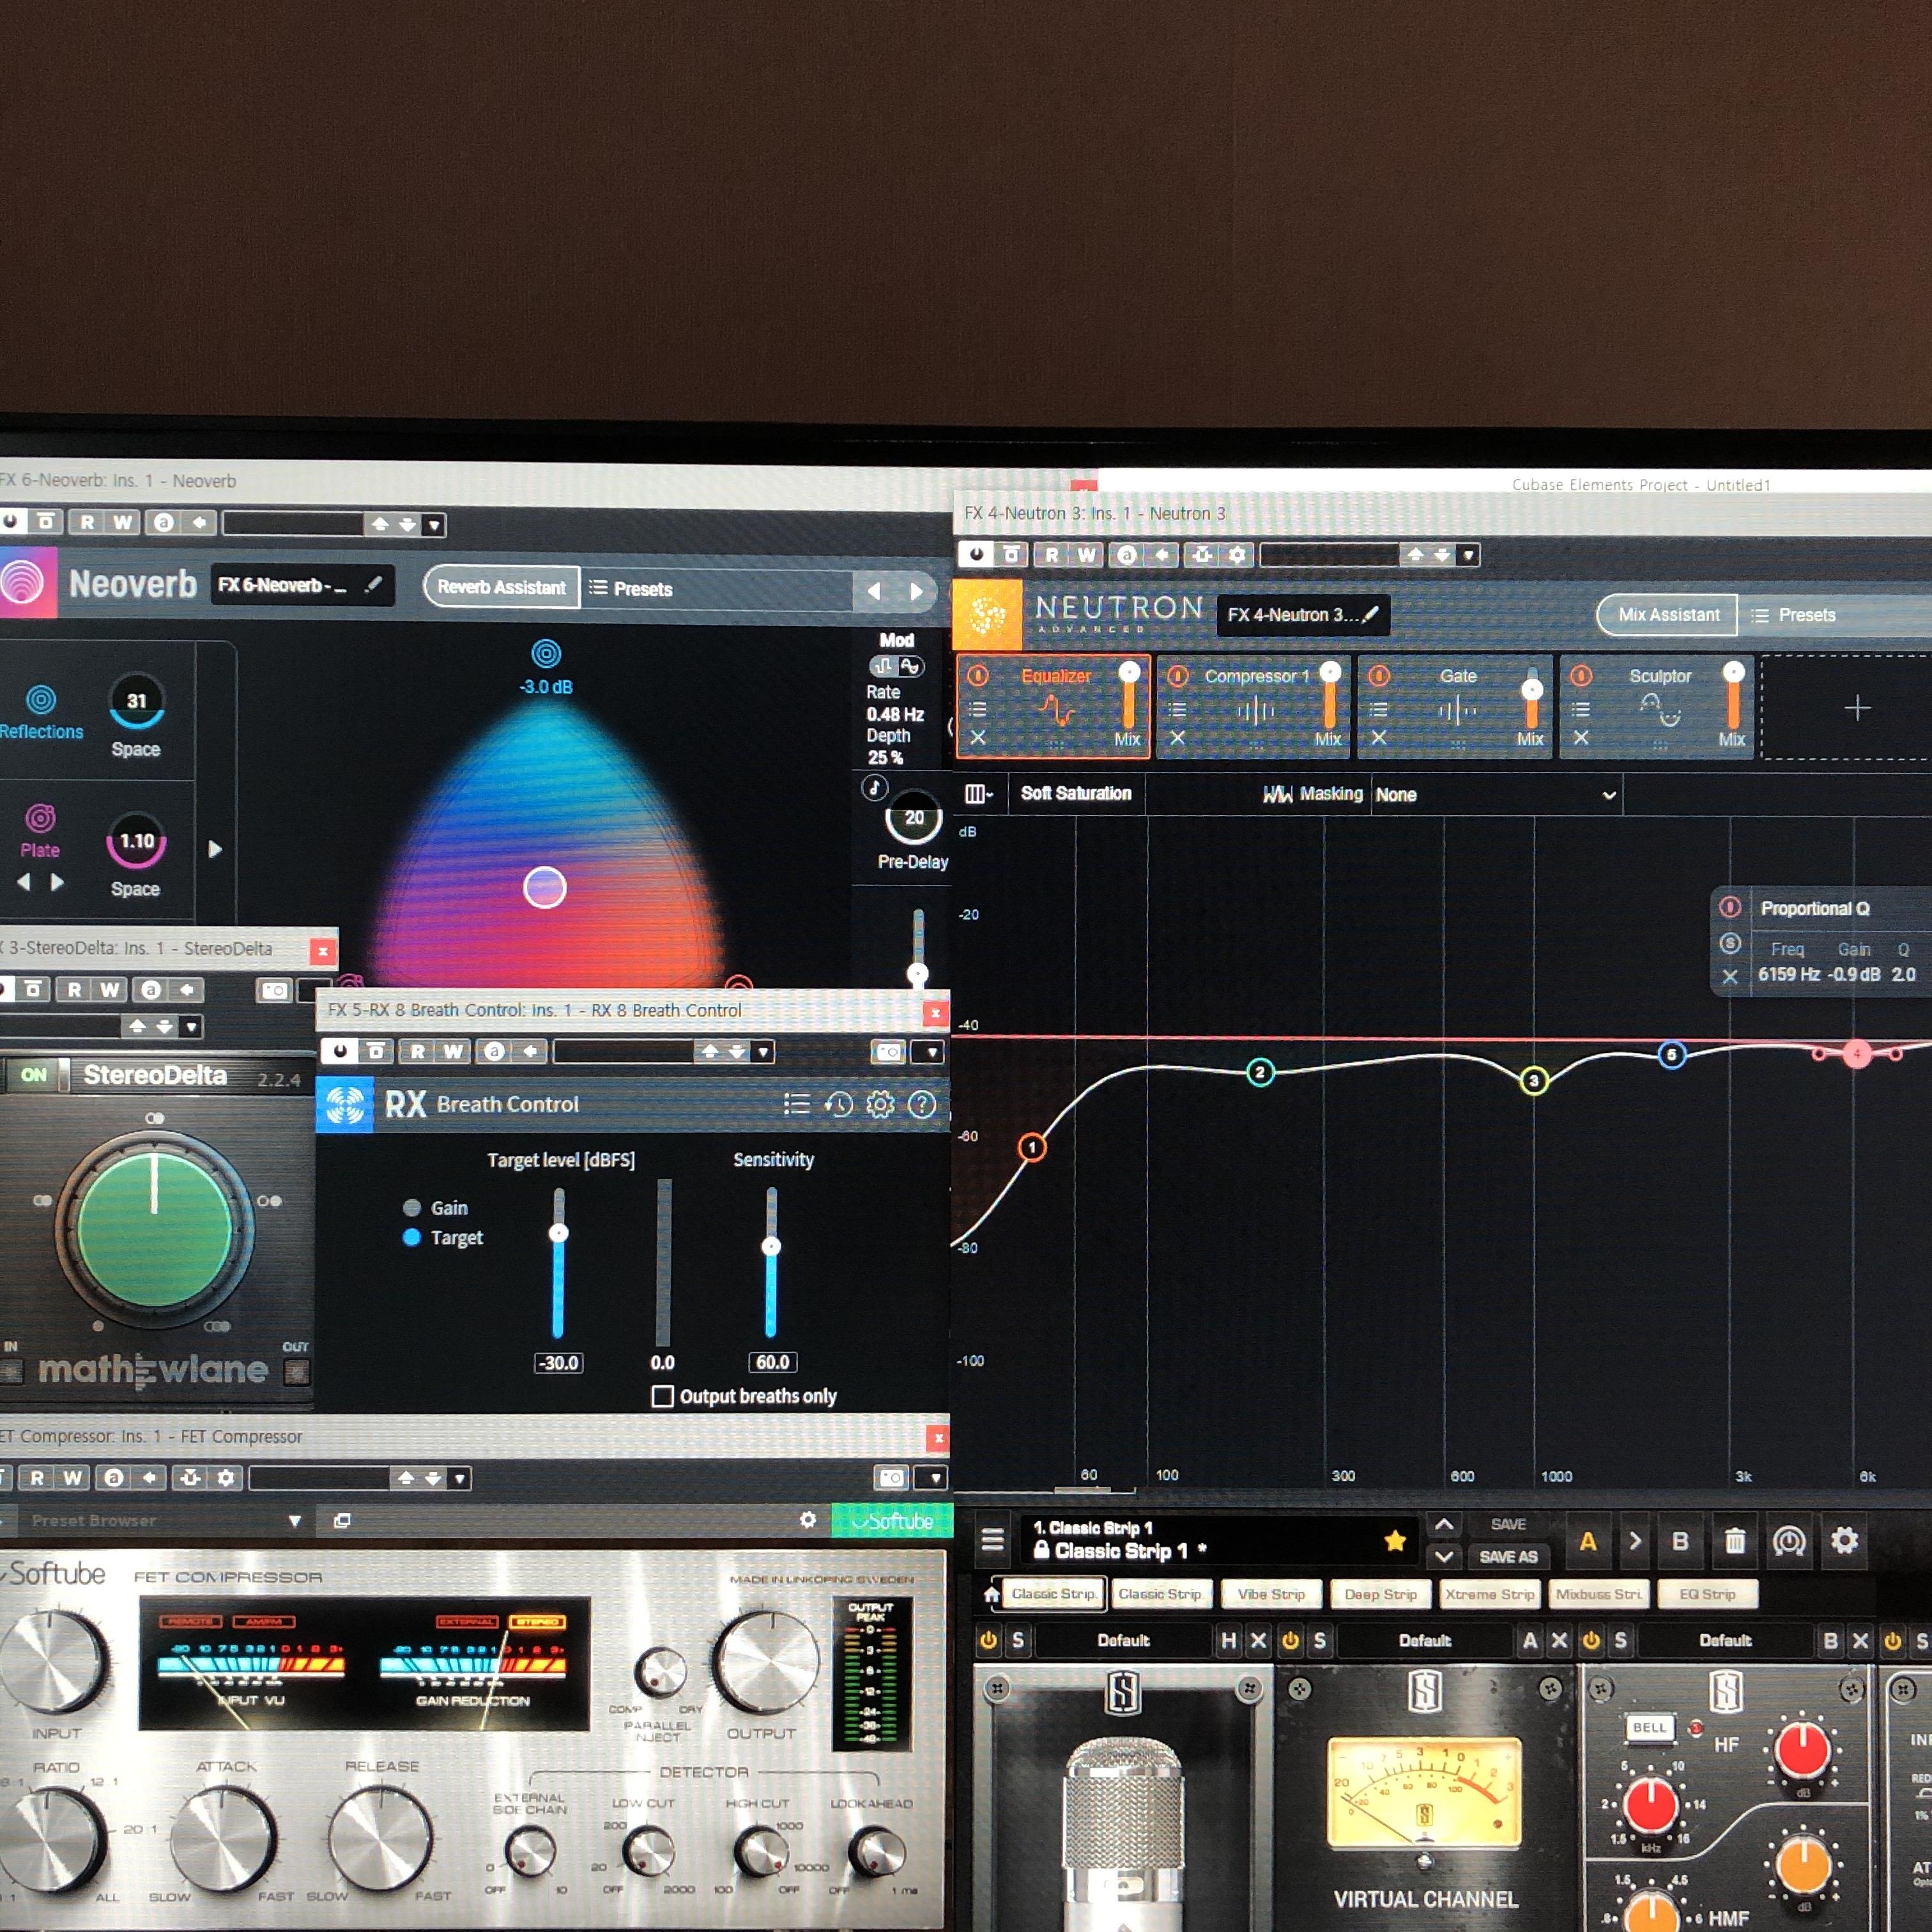This screenshot has height=1932, width=1932.
Task: Open RX Breath Control help icon
Action: tap(922, 1104)
